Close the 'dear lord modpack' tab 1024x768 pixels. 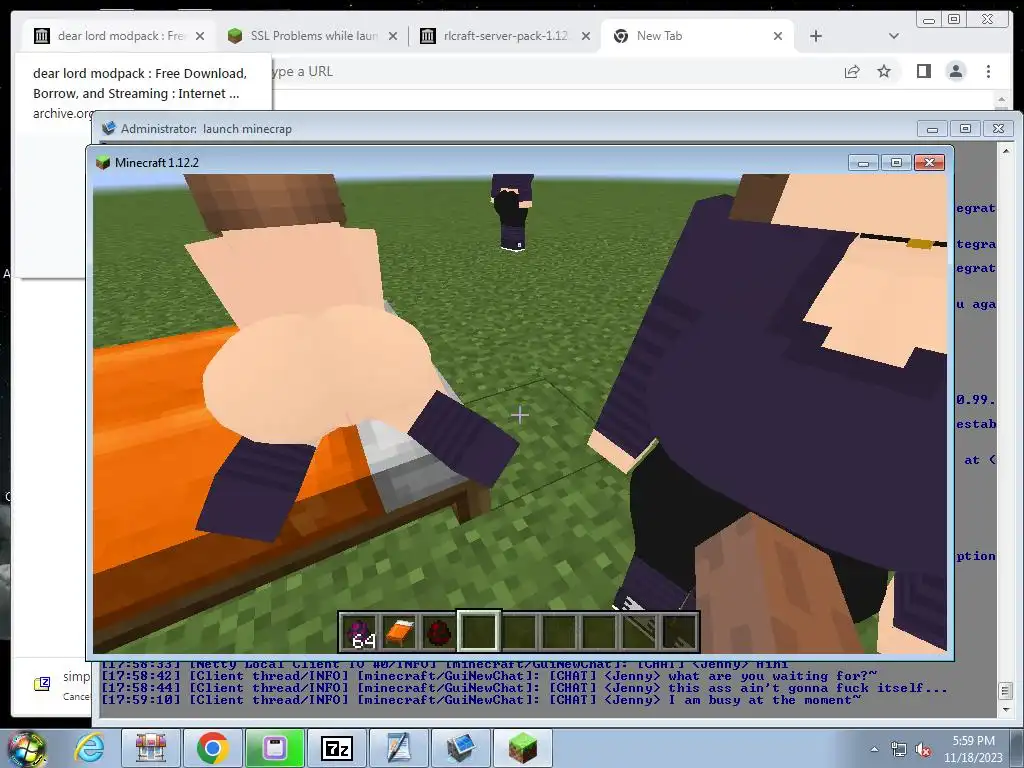coord(200,36)
